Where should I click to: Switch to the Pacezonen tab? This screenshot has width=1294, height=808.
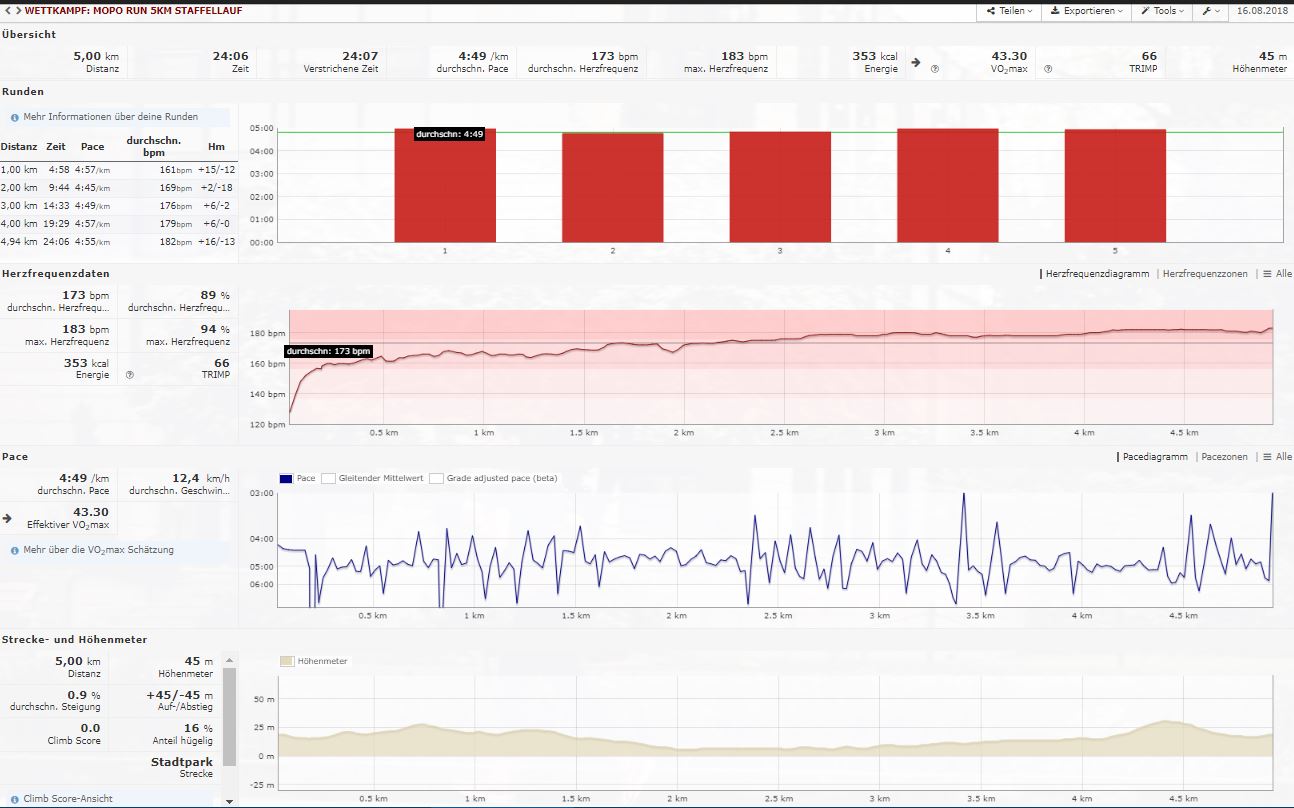1224,457
